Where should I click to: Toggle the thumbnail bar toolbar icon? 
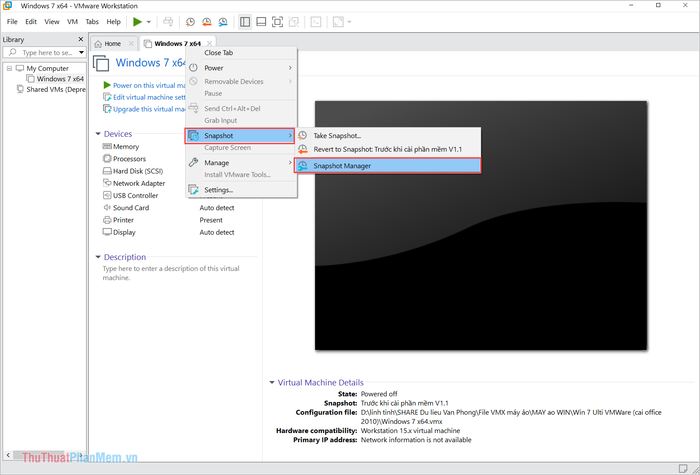tap(261, 22)
